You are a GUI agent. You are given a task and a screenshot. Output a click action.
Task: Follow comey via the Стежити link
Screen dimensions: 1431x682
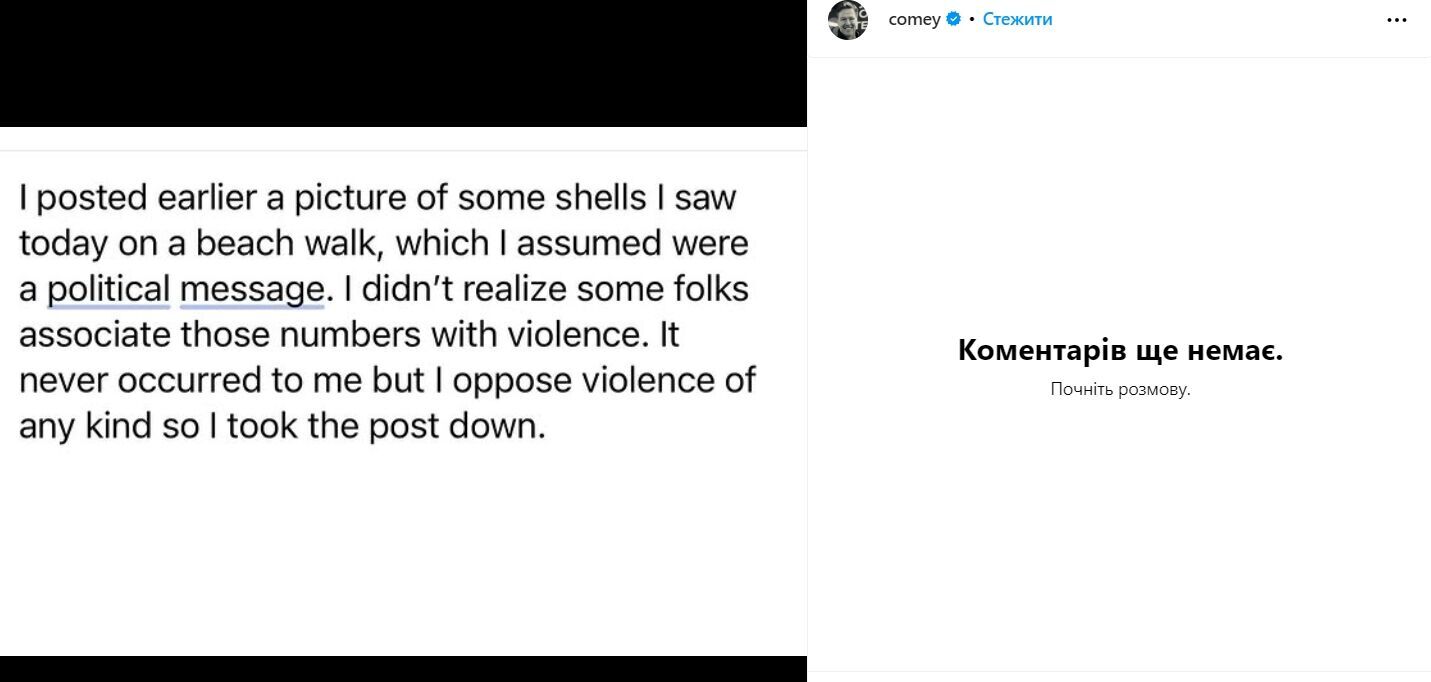(1017, 19)
